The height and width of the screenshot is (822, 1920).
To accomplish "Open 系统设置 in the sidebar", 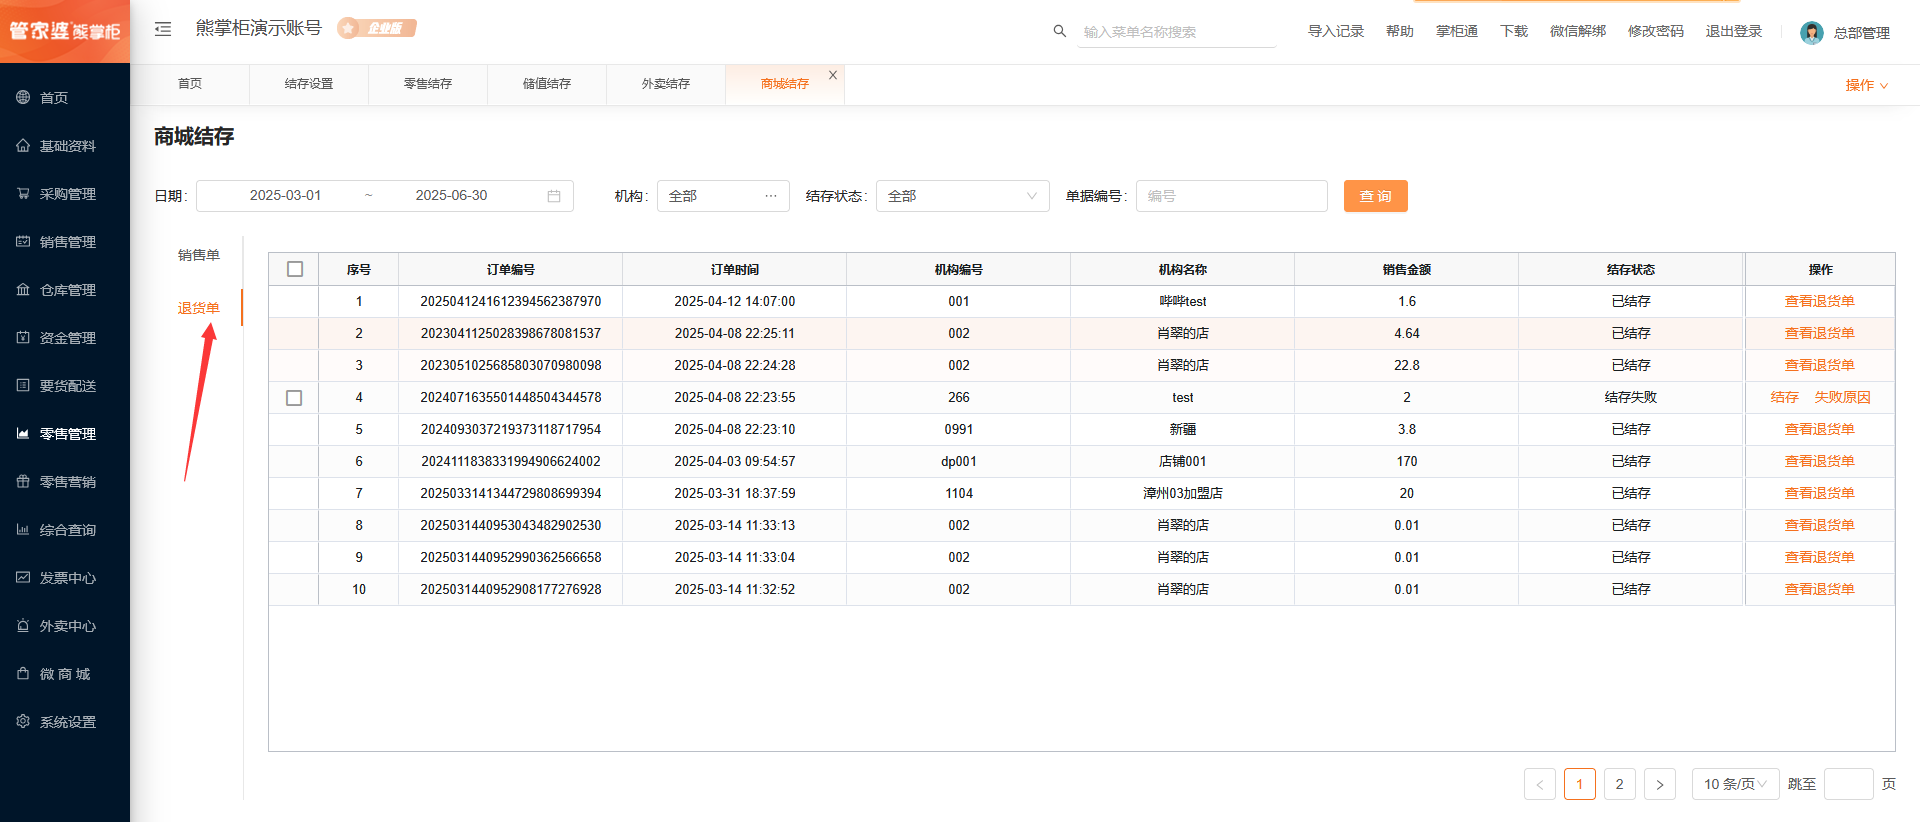I will tap(67, 722).
